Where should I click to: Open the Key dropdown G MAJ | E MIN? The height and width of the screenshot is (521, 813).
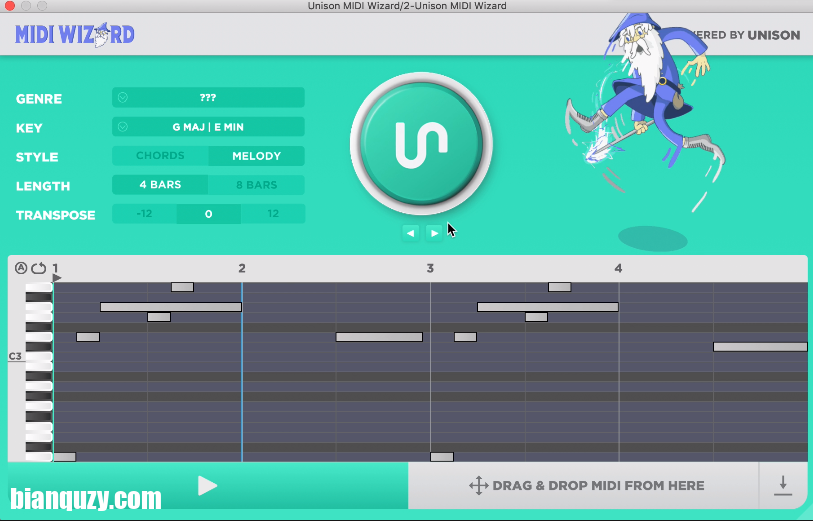[208, 127]
